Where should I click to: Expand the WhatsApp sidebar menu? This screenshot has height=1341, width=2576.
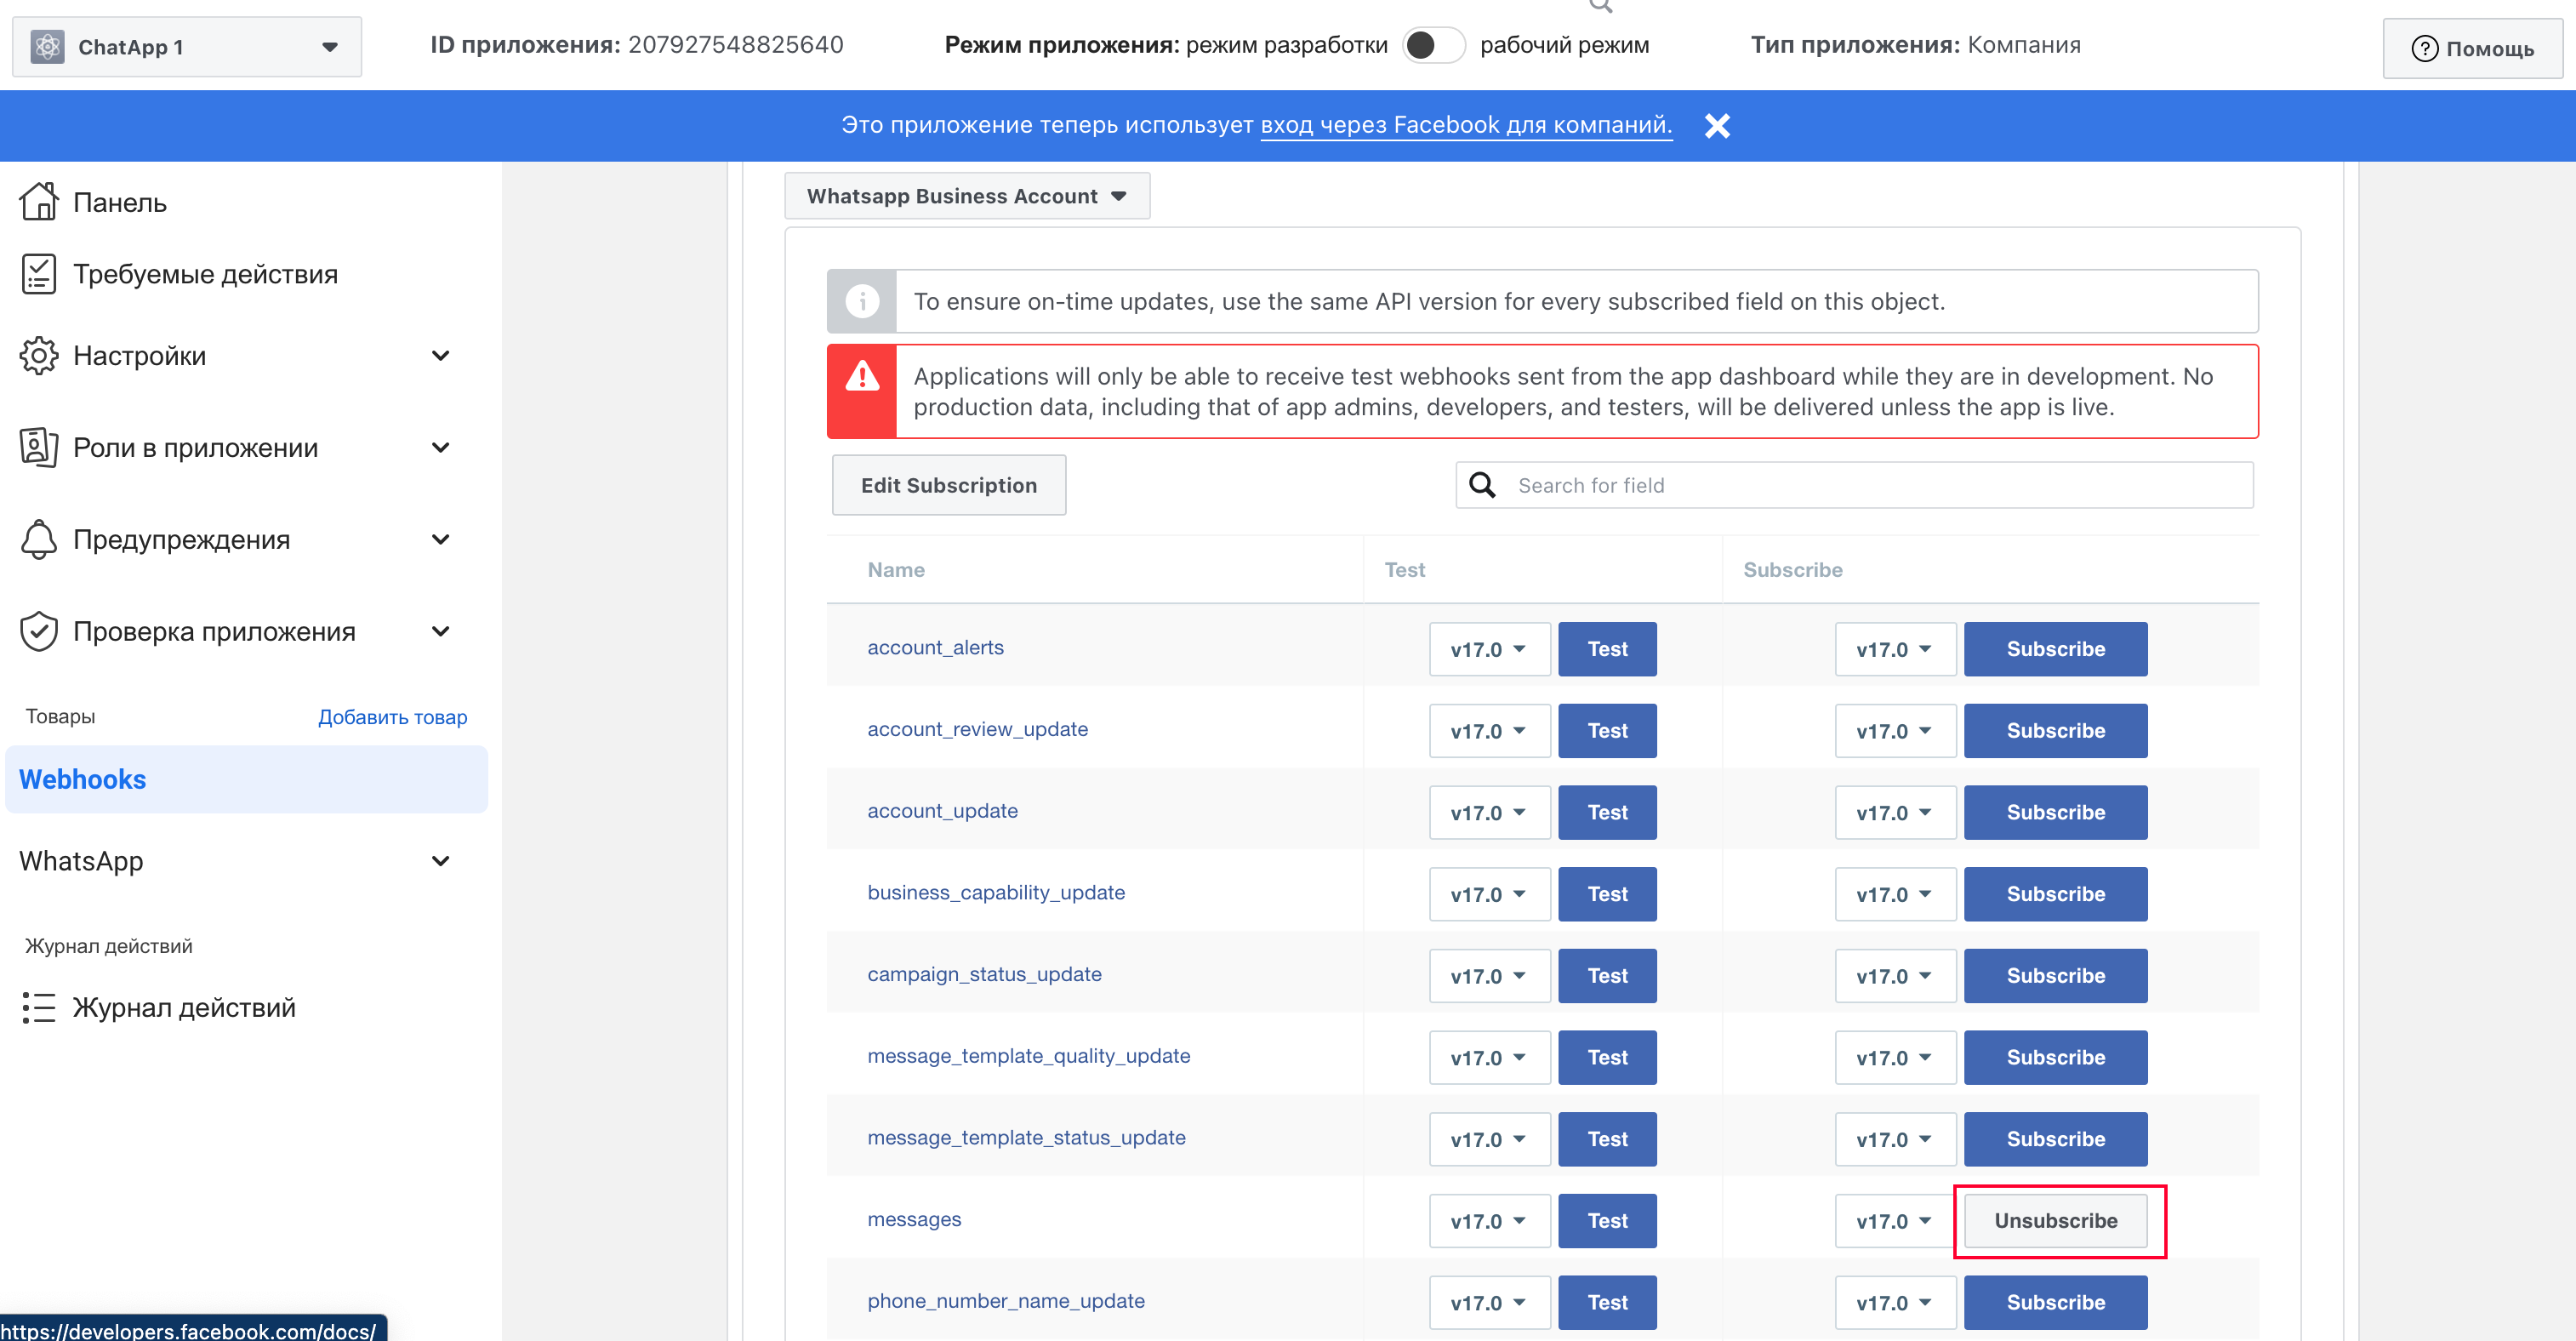pos(440,862)
